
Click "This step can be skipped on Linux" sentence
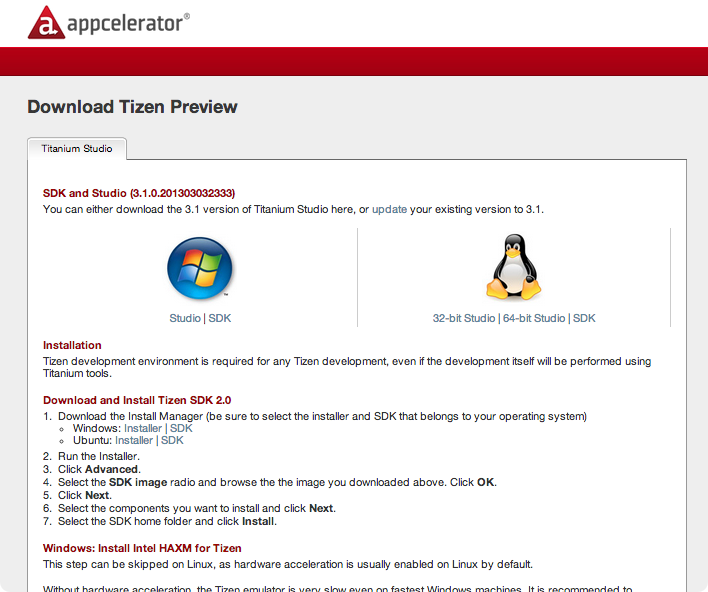tap(288, 564)
